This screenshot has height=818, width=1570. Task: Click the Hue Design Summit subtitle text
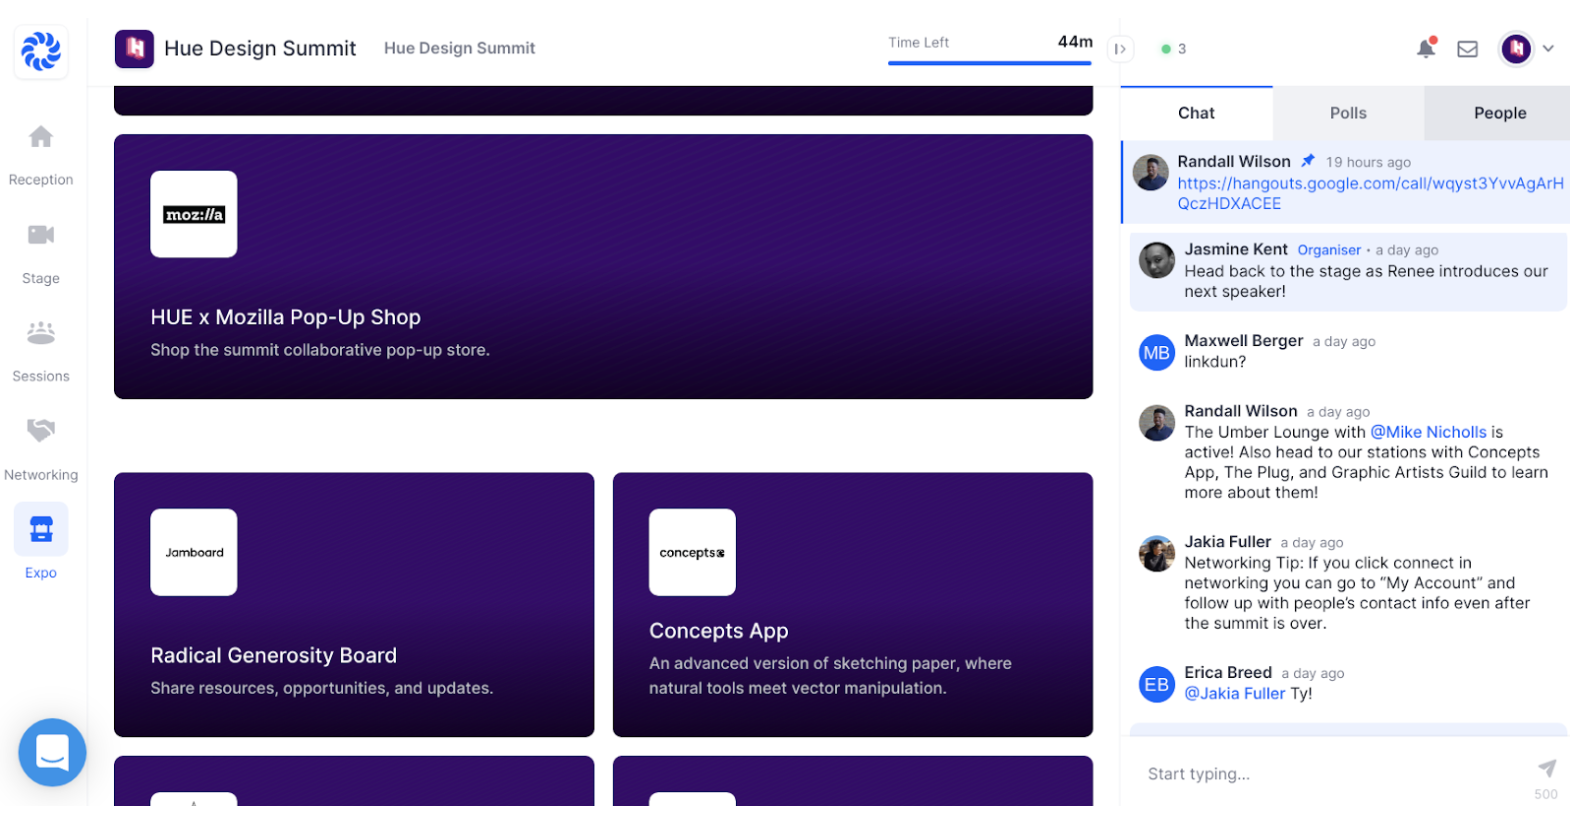459,48
